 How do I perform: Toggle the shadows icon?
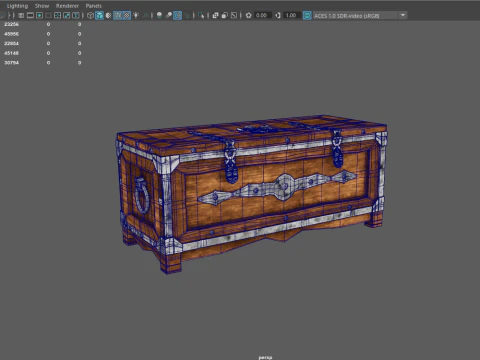(146, 15)
